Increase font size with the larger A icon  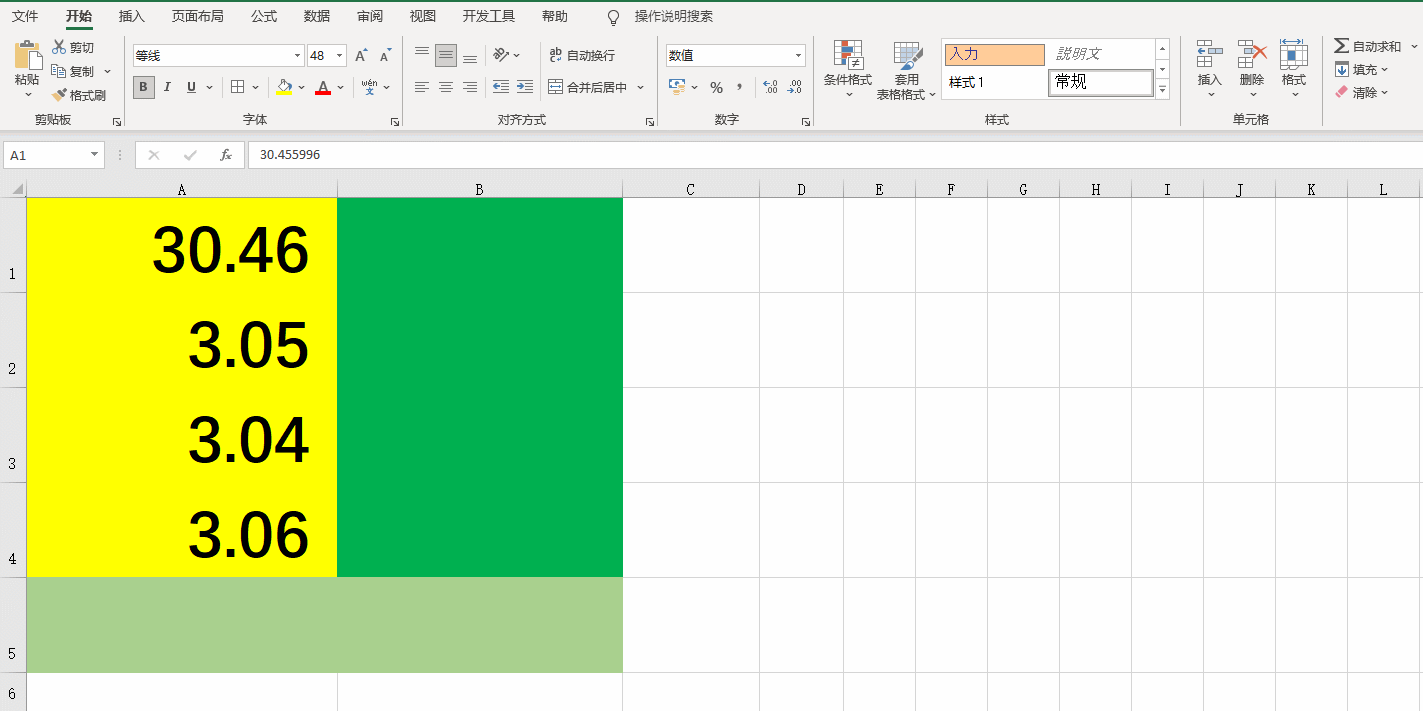(361, 56)
